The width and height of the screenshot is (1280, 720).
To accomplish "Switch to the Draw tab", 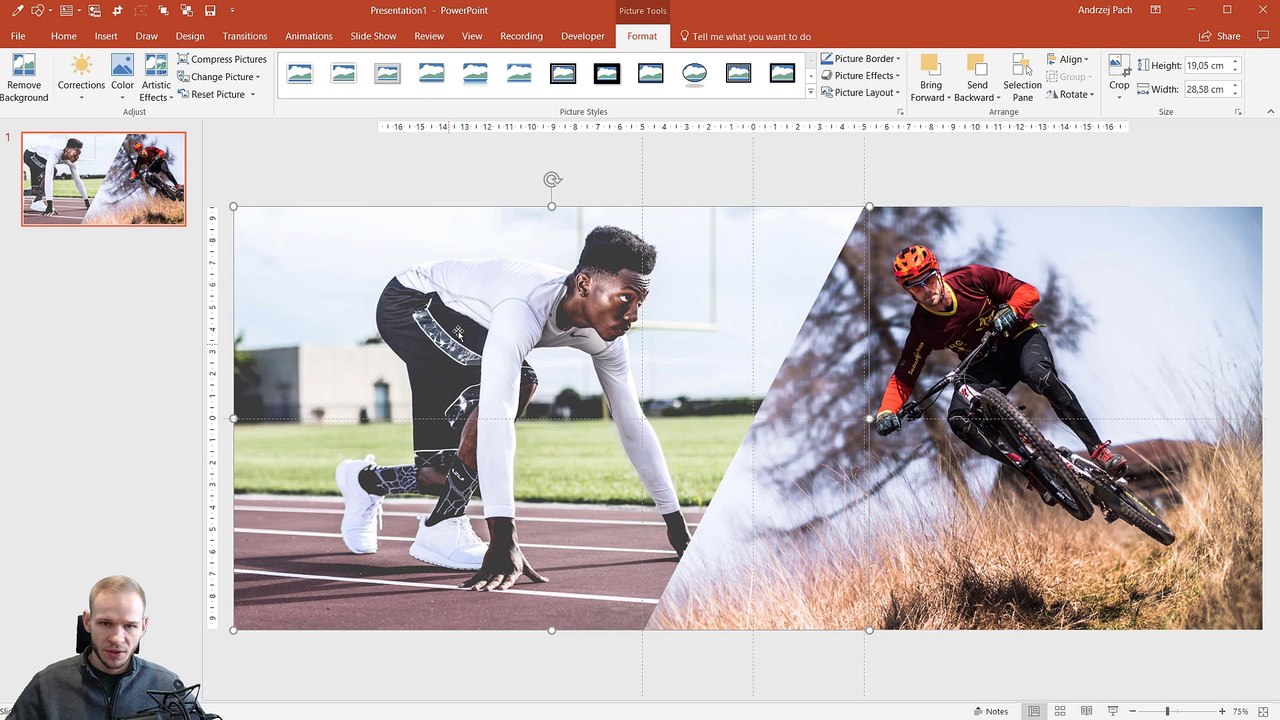I will tap(147, 36).
